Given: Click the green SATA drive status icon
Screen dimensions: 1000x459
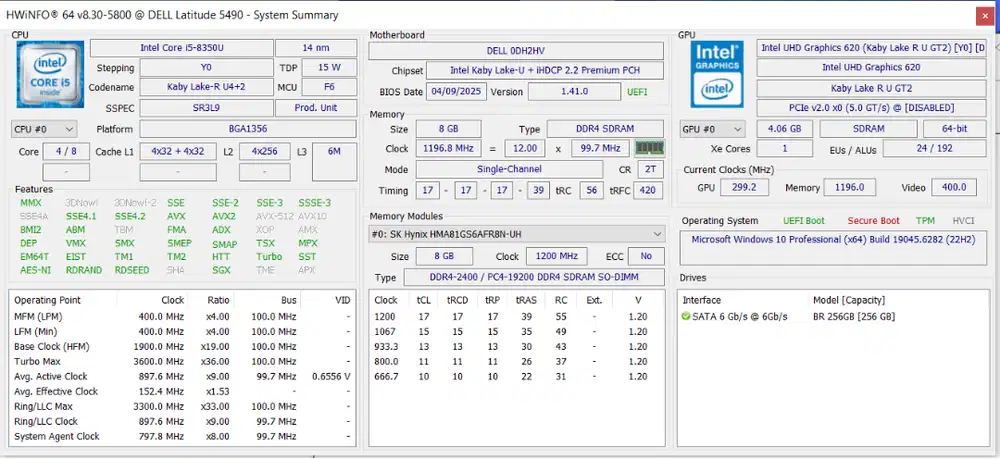Looking at the screenshot, I should (685, 317).
